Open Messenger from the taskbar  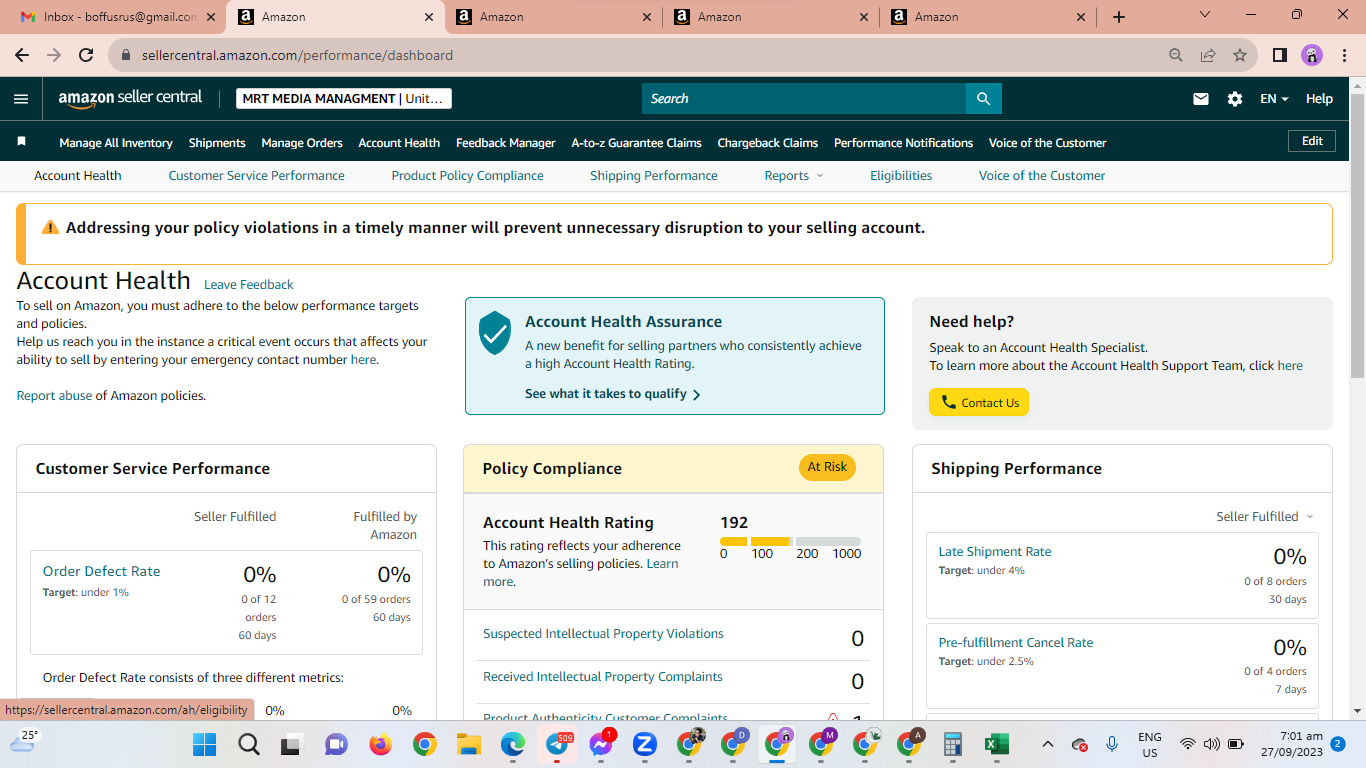tap(601, 744)
